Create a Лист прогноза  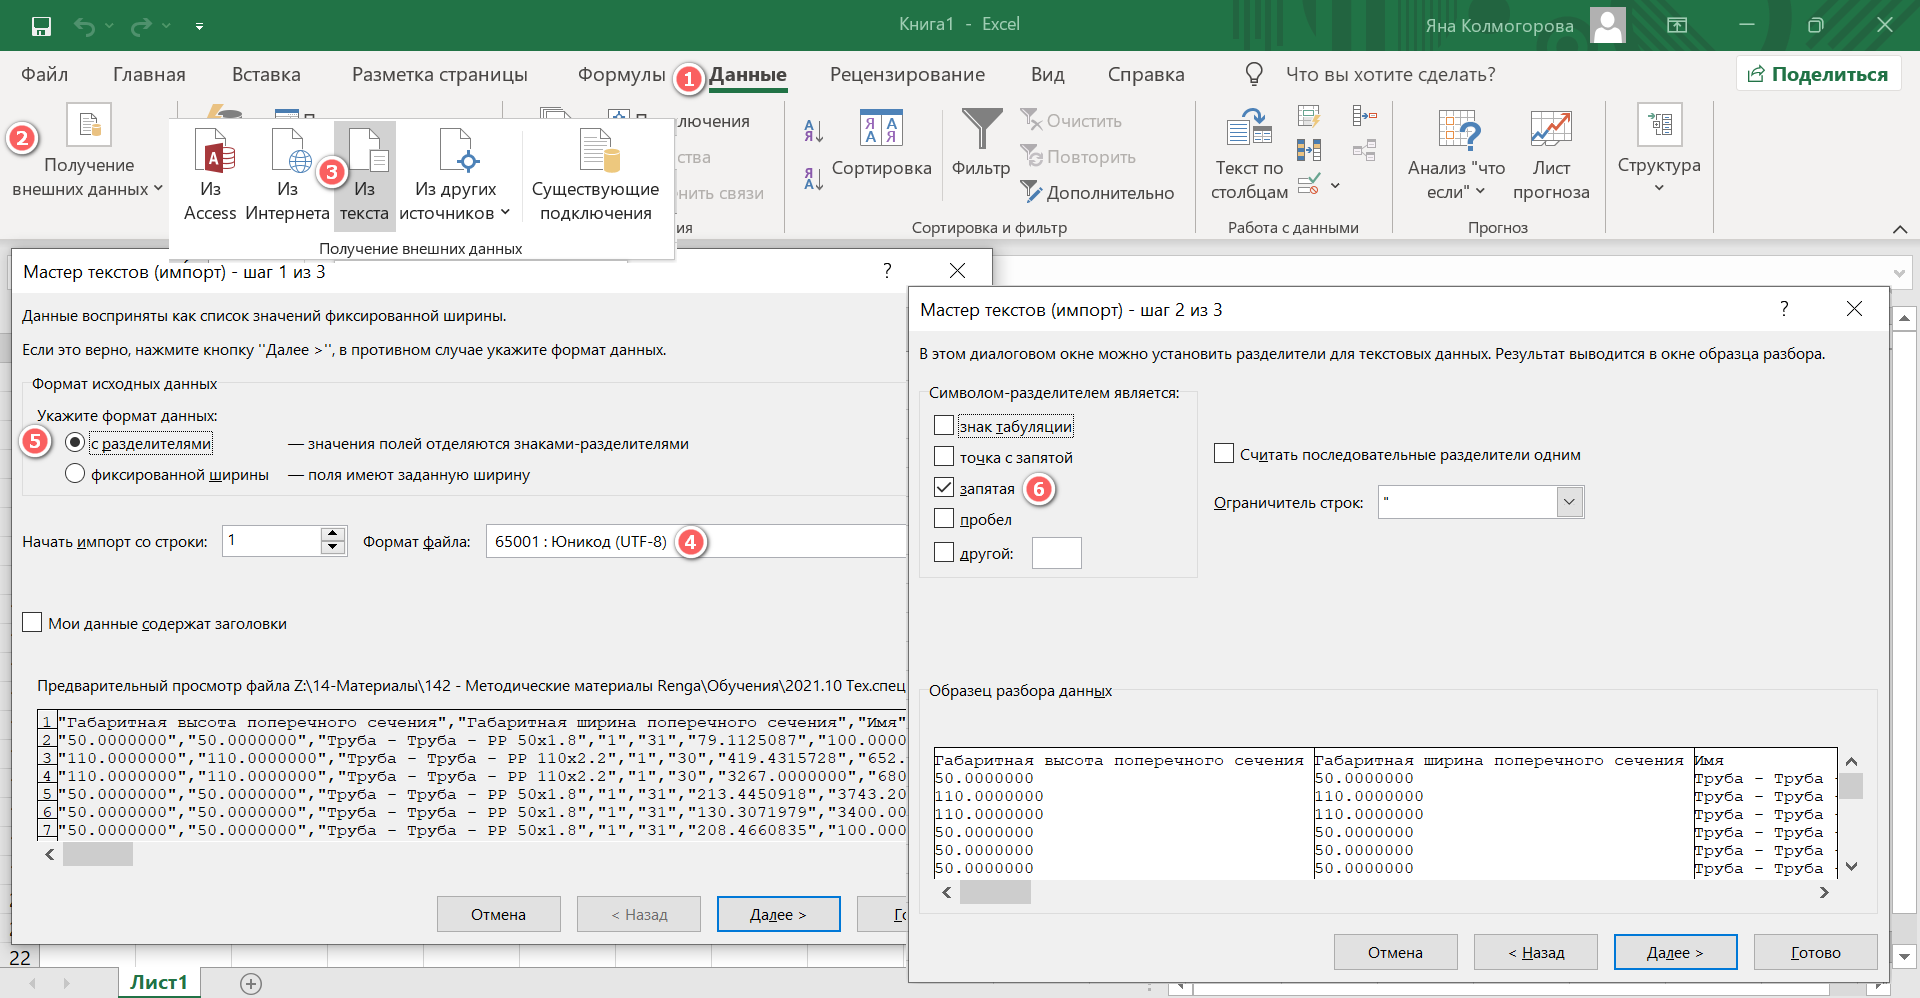pos(1551,155)
